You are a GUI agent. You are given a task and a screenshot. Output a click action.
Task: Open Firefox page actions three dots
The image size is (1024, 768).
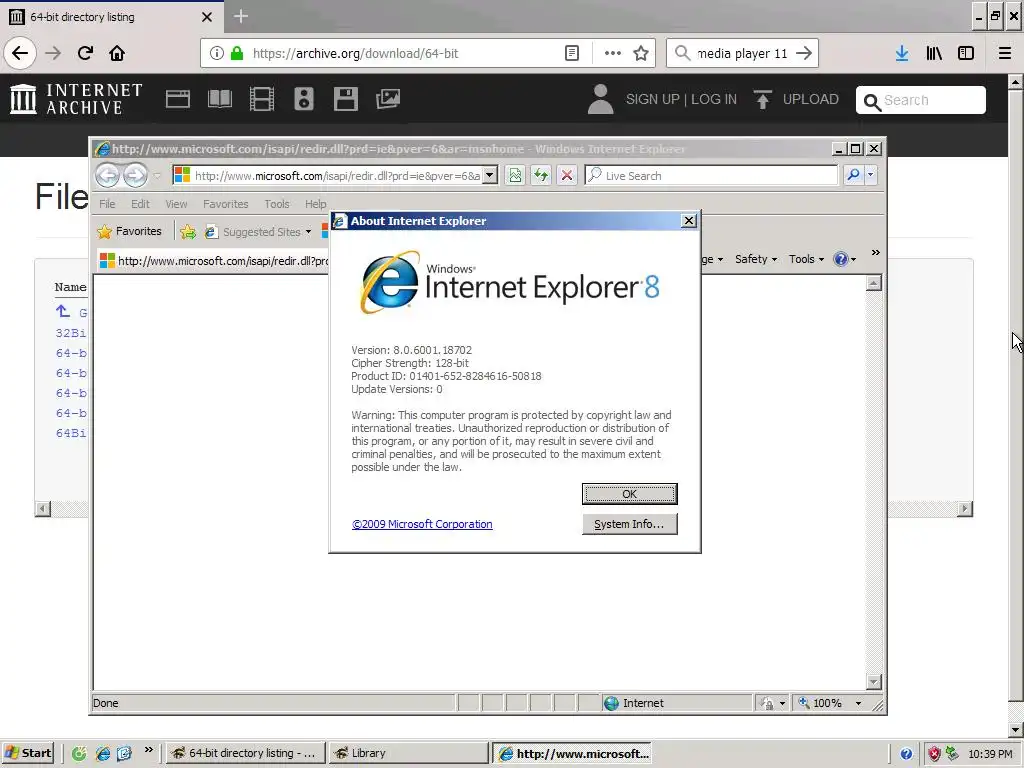point(612,53)
